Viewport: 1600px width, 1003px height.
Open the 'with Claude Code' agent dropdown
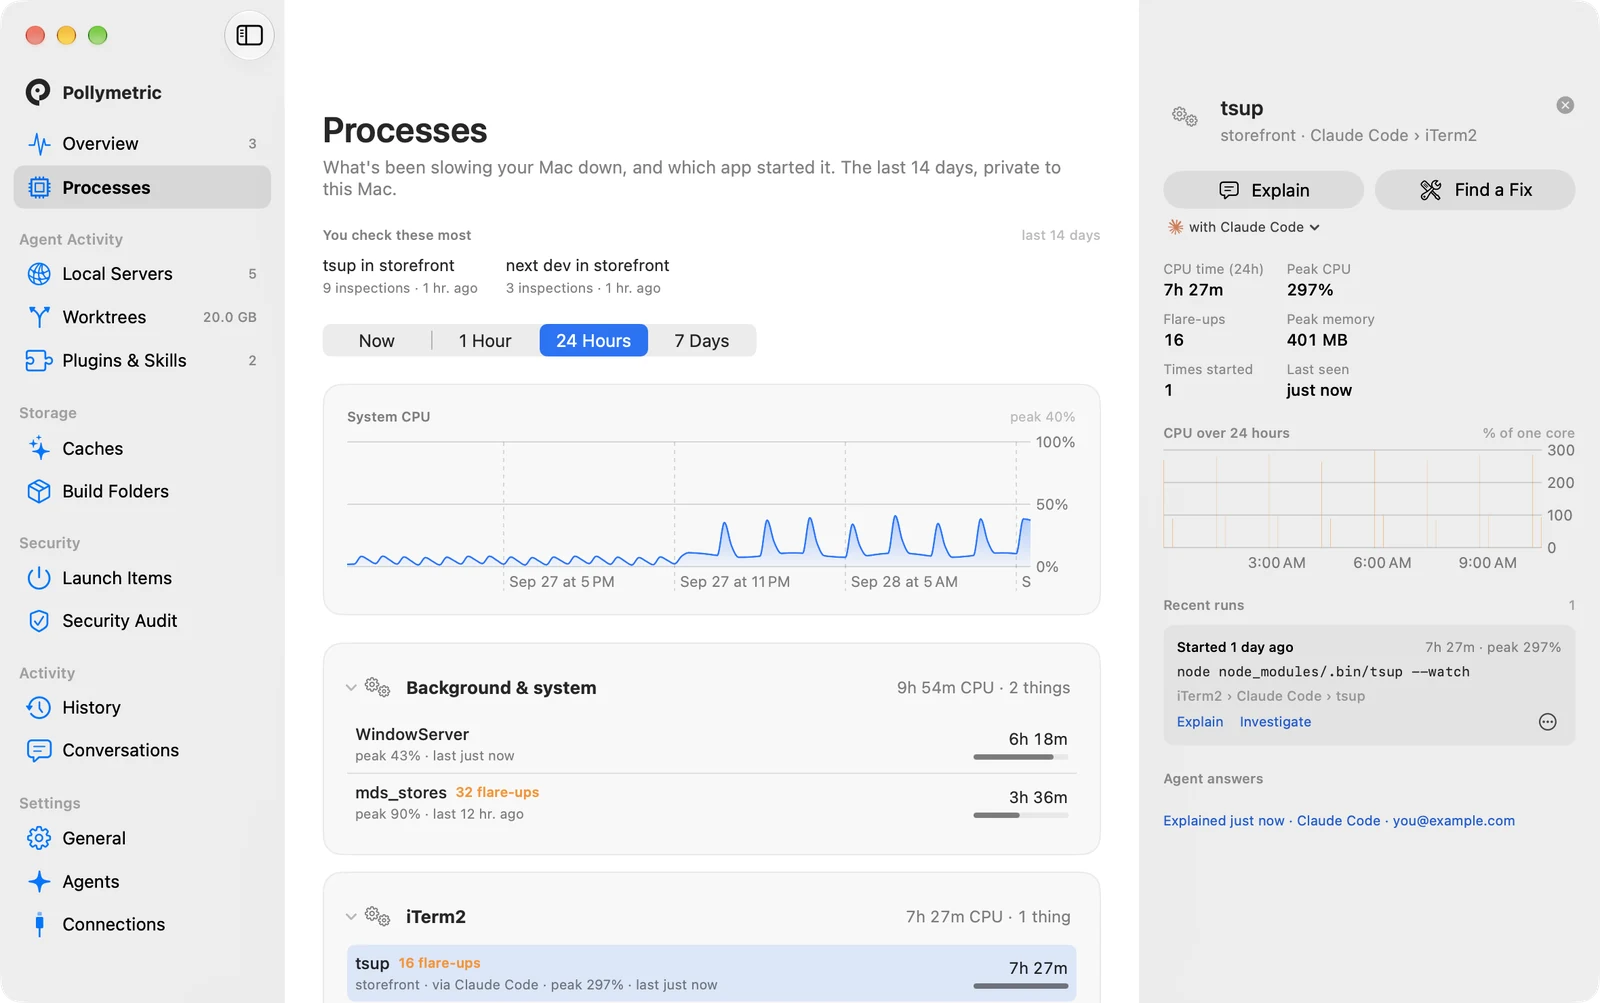tap(1244, 227)
